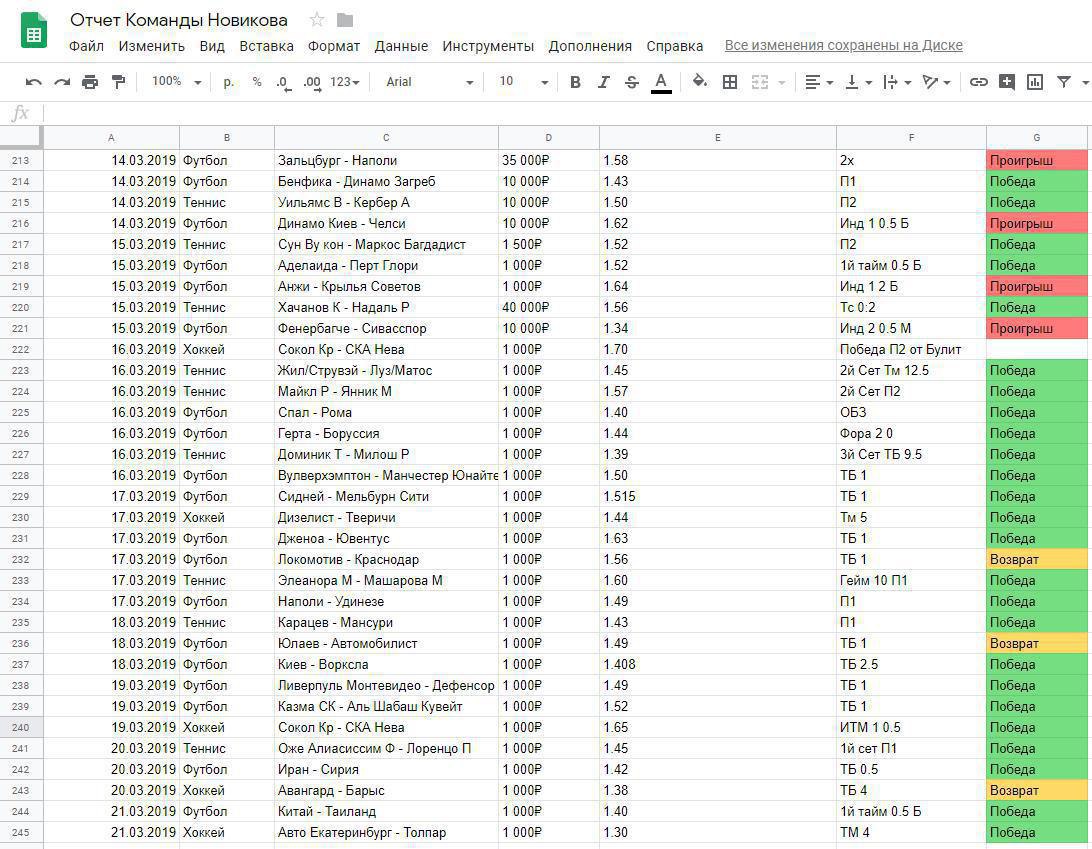Select Возврат cell in Авангард - Барыс row
The height and width of the screenshot is (849, 1092).
point(1036,790)
